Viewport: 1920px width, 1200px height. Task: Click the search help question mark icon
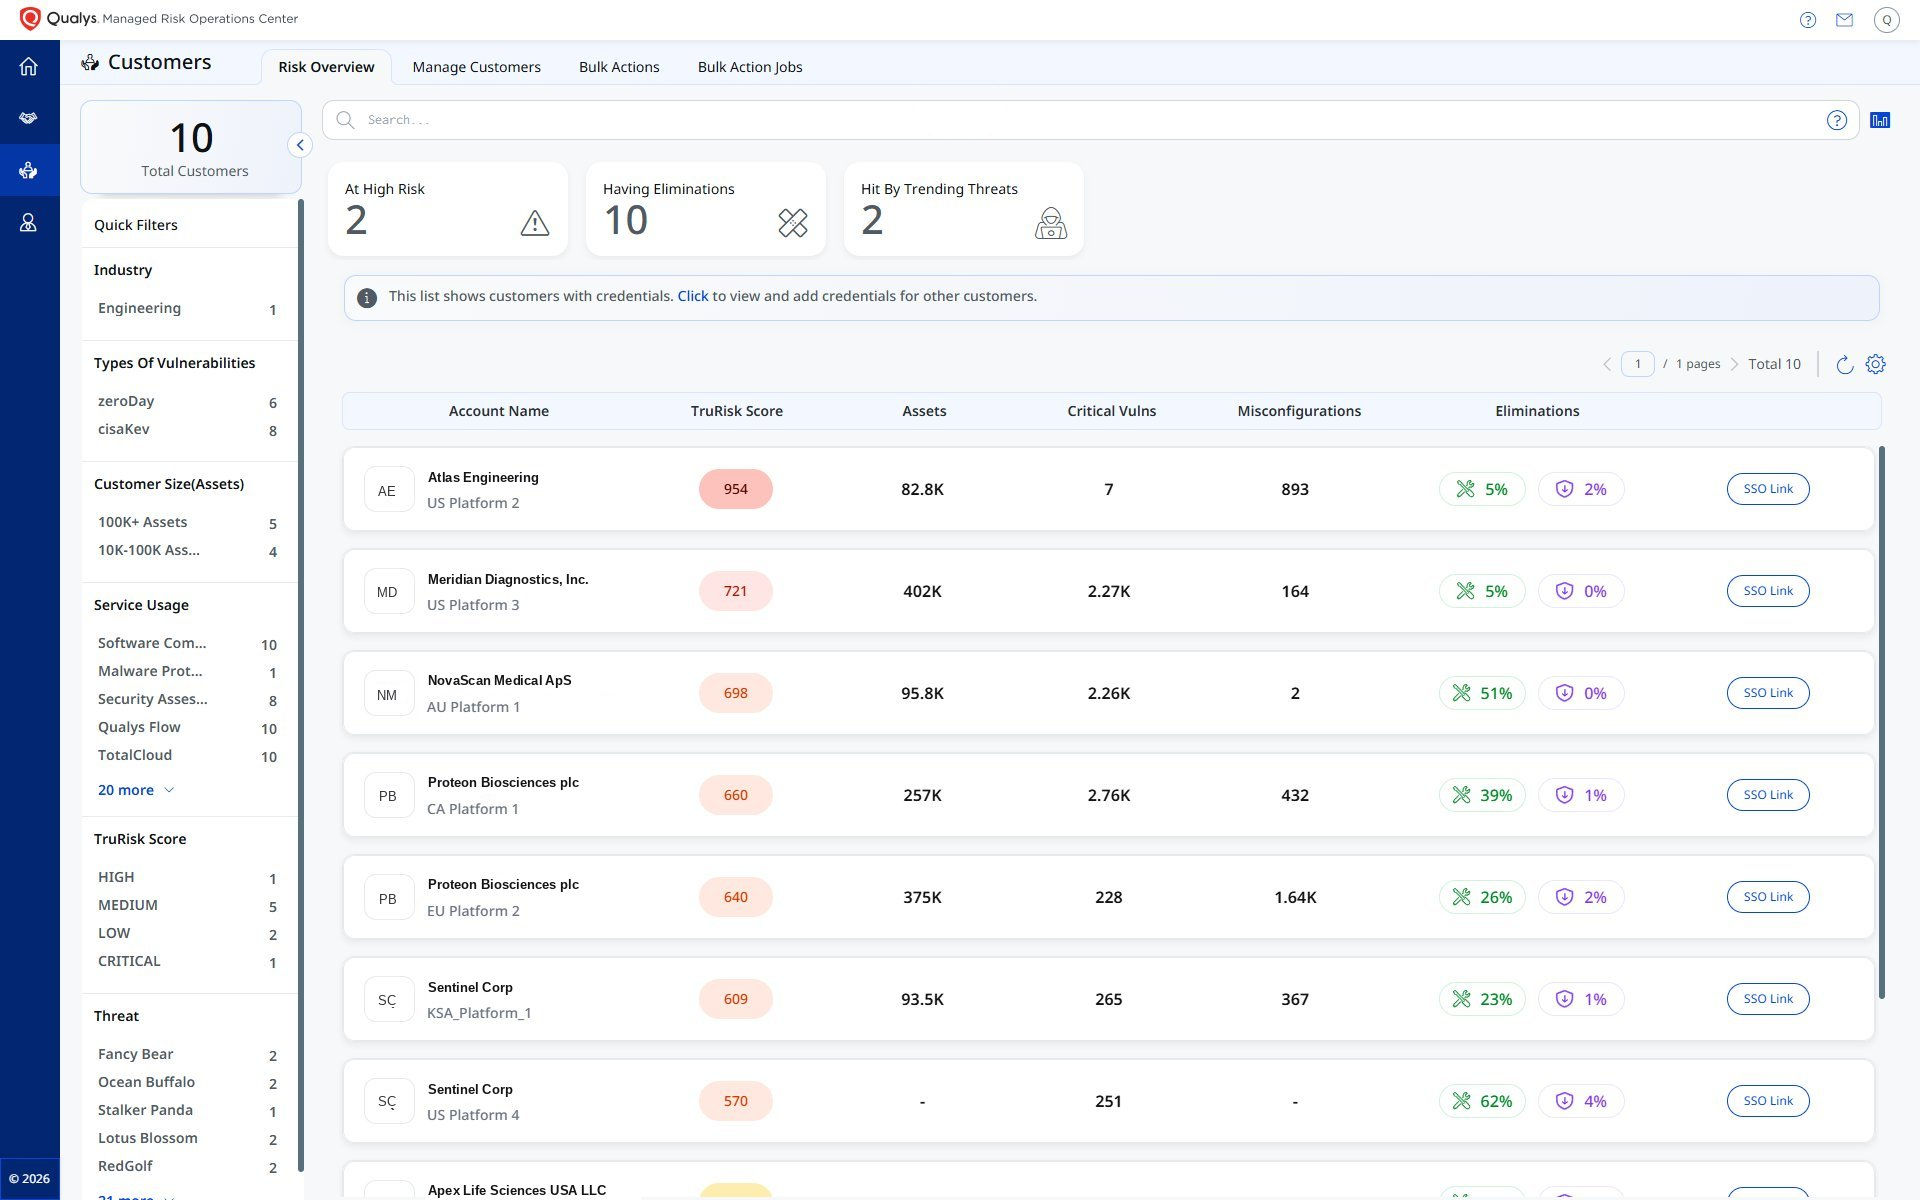1836,120
